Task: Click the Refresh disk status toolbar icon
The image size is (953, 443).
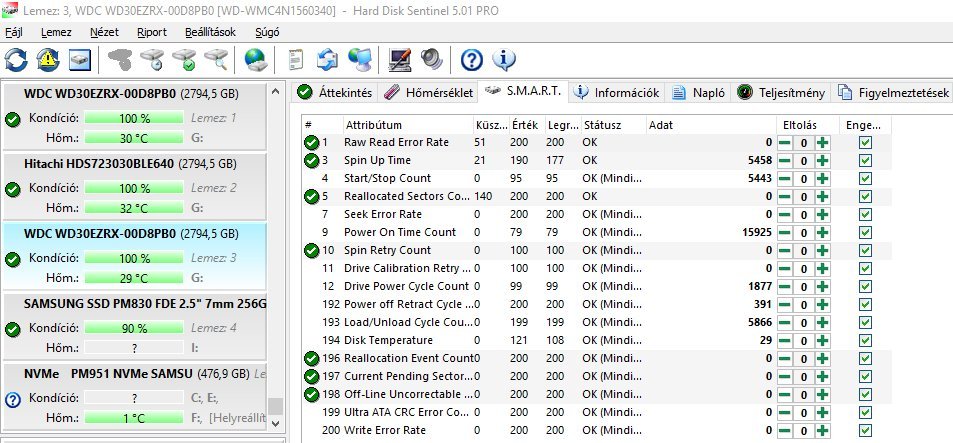Action: point(16,60)
